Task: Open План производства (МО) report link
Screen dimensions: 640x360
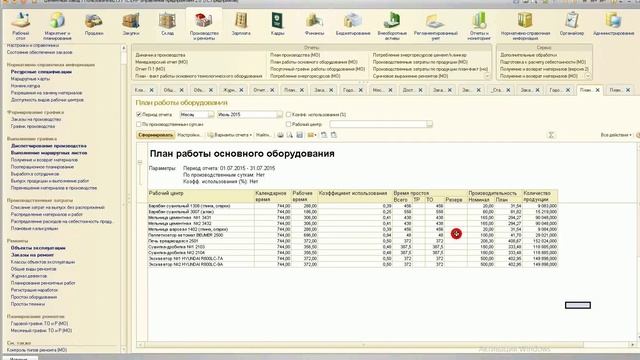Action: point(295,55)
